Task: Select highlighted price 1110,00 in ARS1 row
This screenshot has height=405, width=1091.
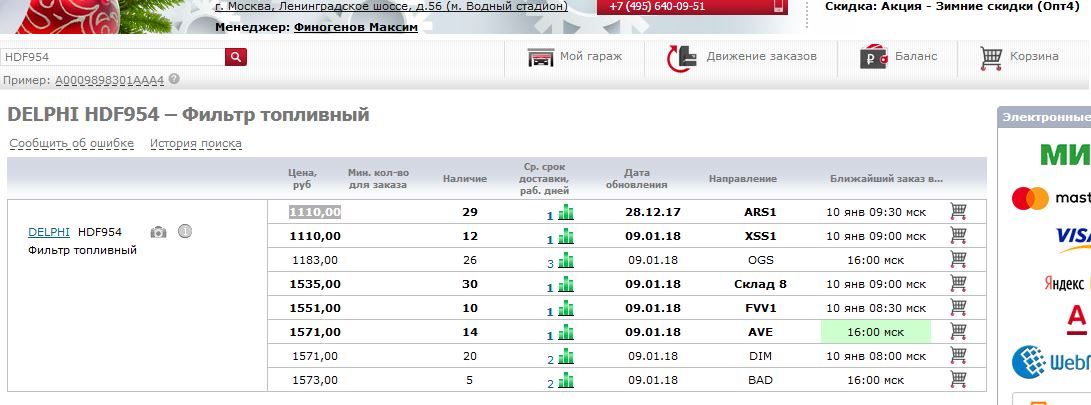Action: point(314,212)
